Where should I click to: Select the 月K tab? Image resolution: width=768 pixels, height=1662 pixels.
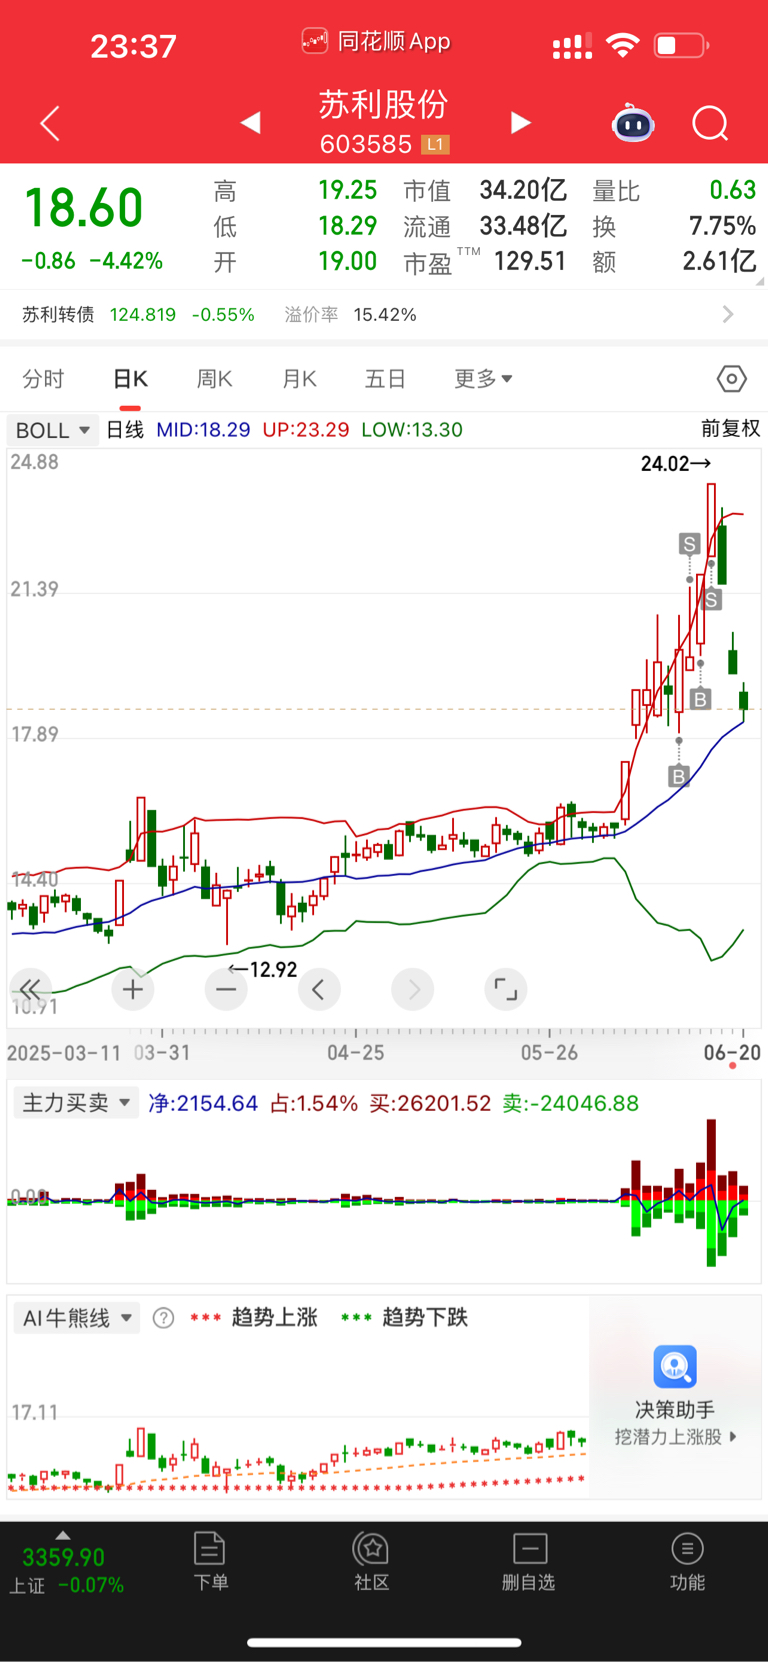(x=299, y=379)
